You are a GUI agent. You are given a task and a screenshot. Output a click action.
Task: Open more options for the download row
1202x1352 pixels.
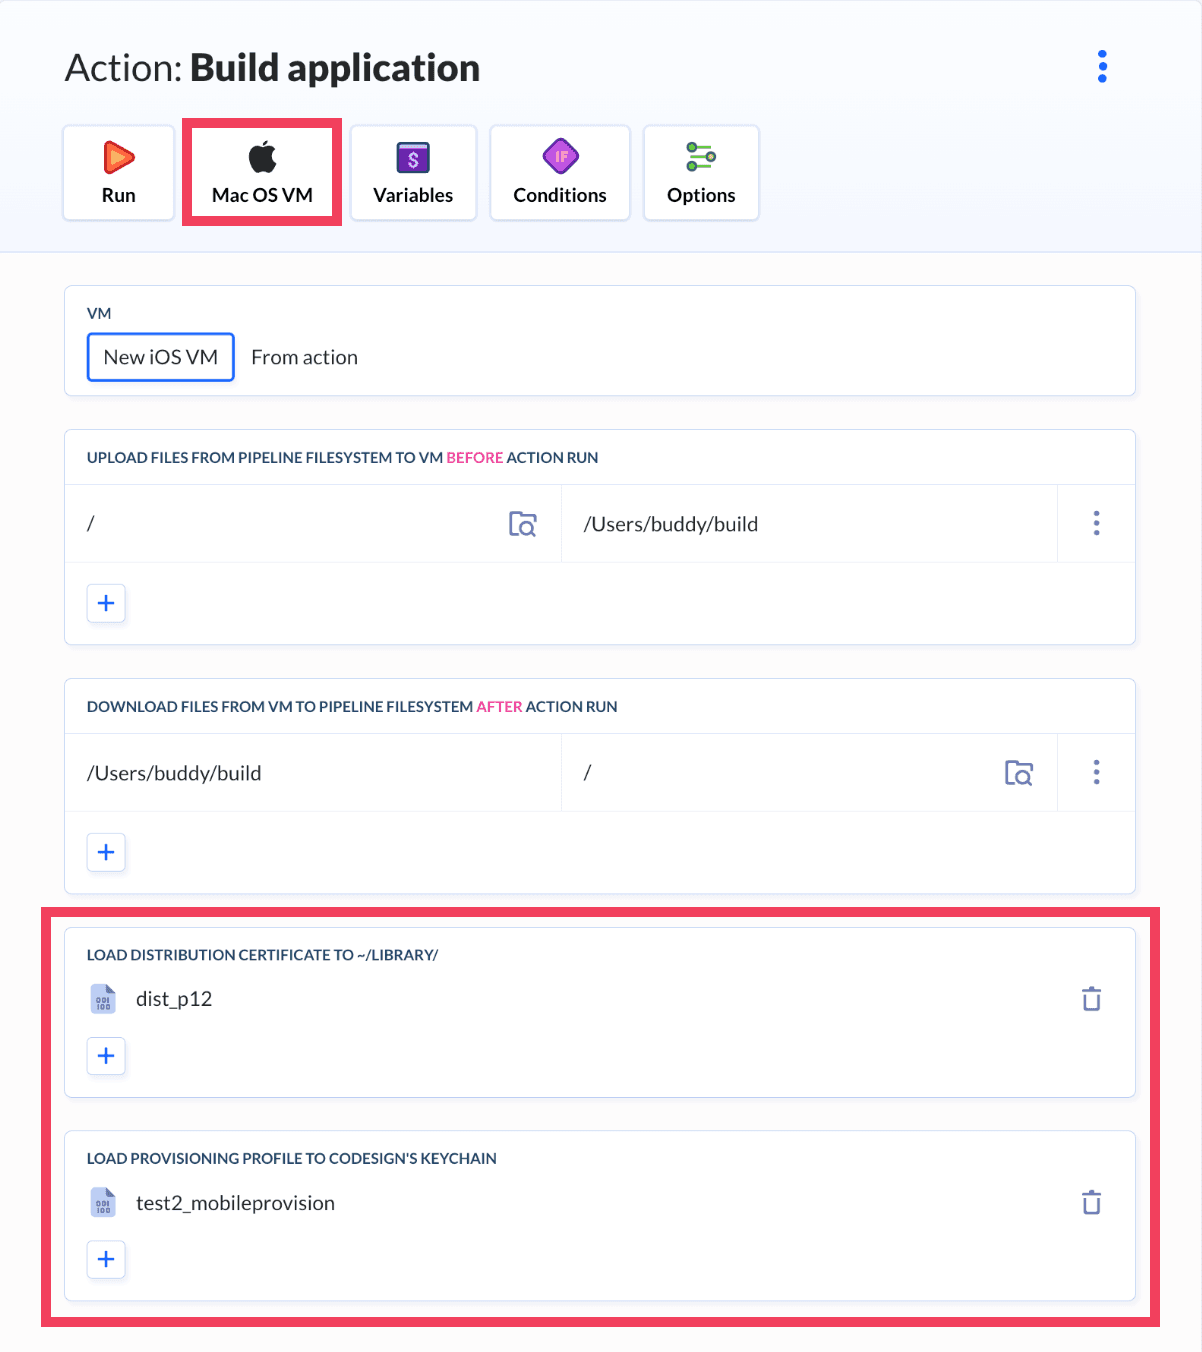click(x=1096, y=773)
